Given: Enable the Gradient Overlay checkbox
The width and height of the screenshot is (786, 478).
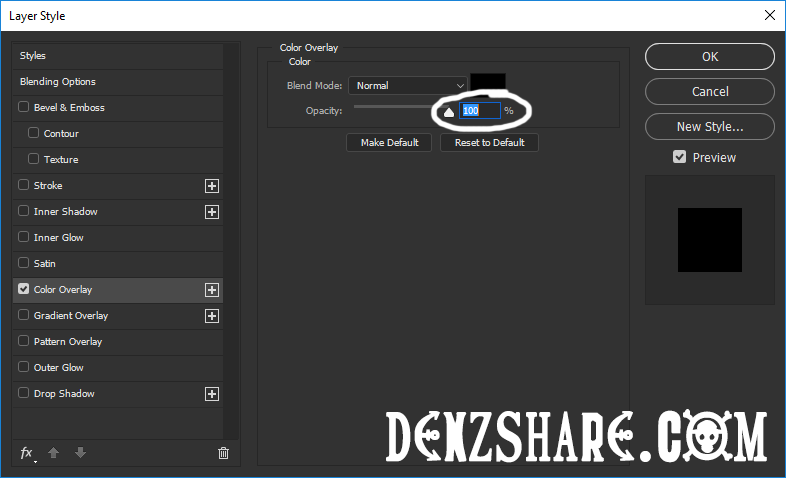Looking at the screenshot, I should (x=24, y=315).
